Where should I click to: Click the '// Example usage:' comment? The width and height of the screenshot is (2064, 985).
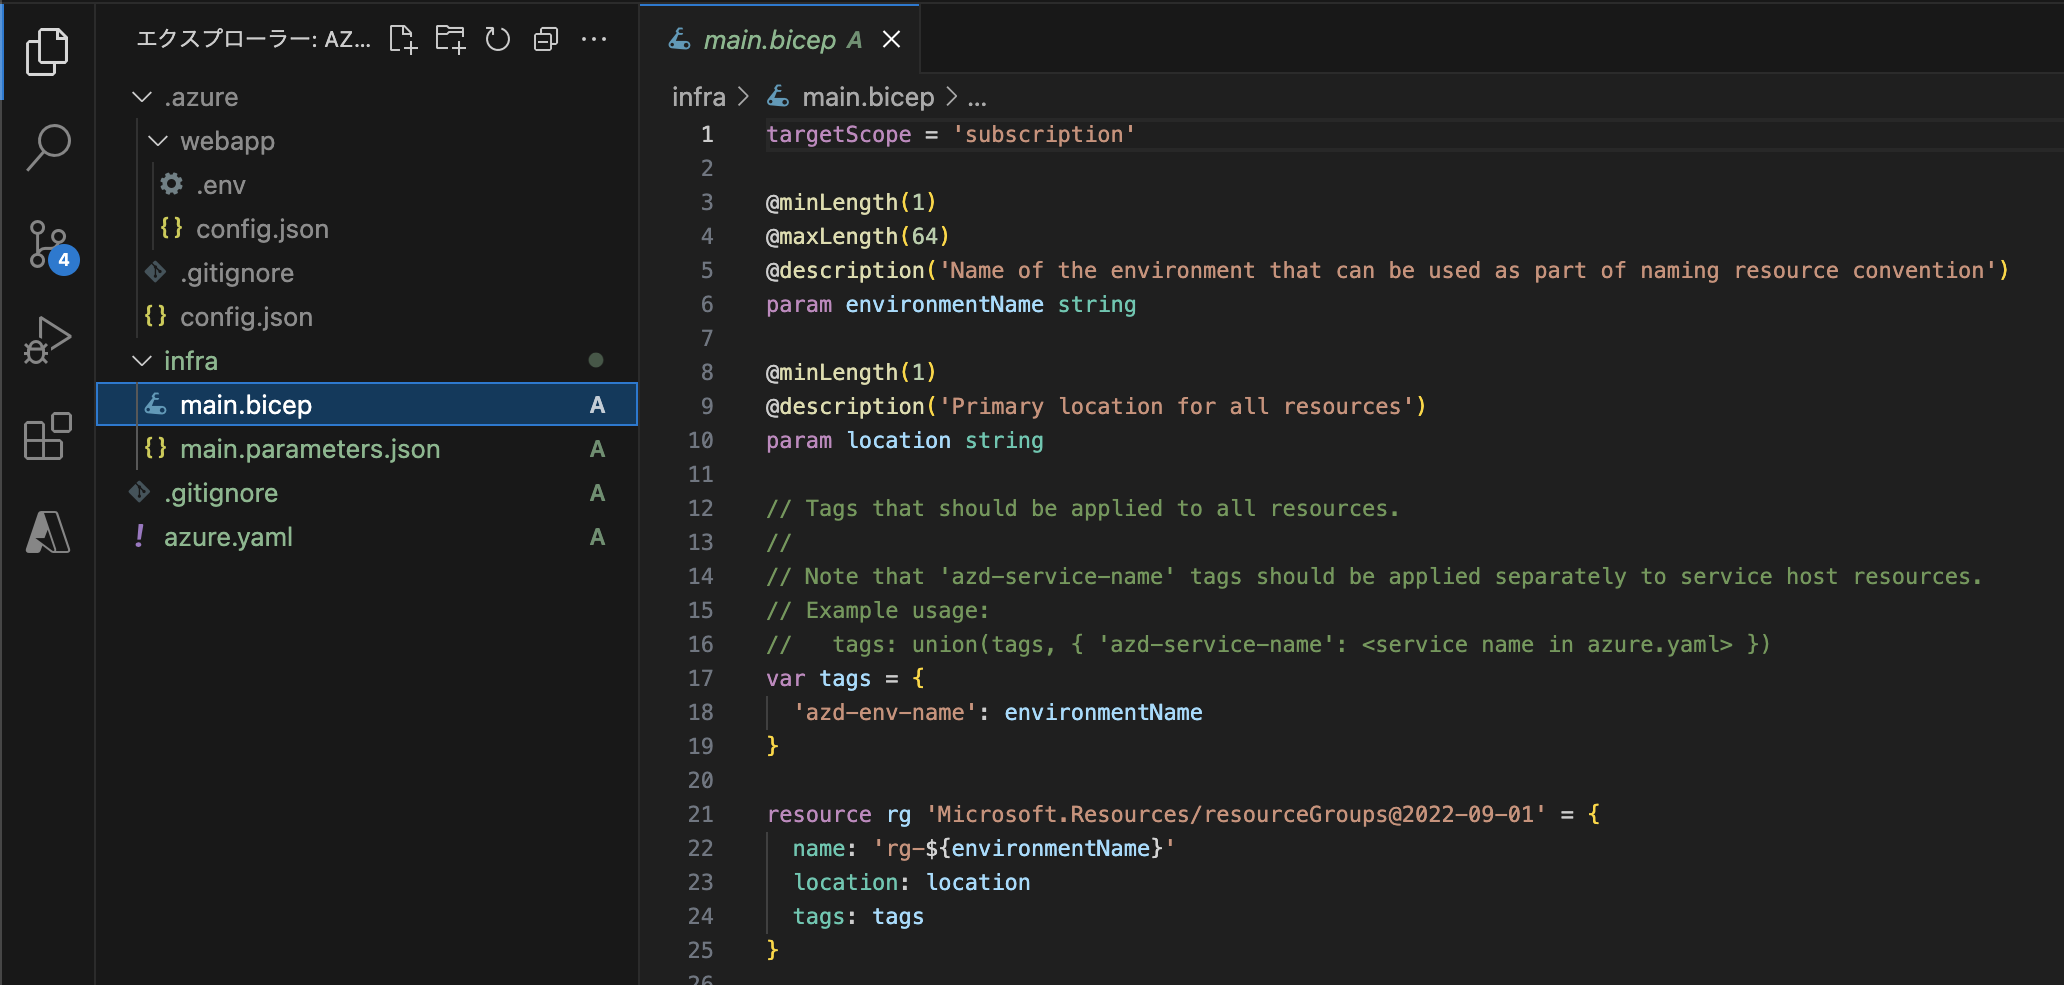tap(877, 610)
